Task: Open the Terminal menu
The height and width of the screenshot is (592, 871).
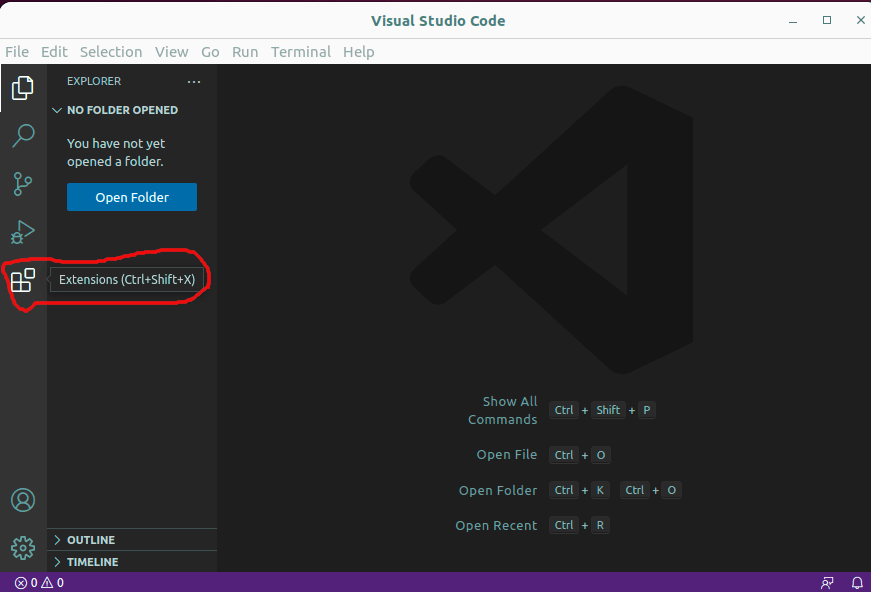Action: [301, 51]
